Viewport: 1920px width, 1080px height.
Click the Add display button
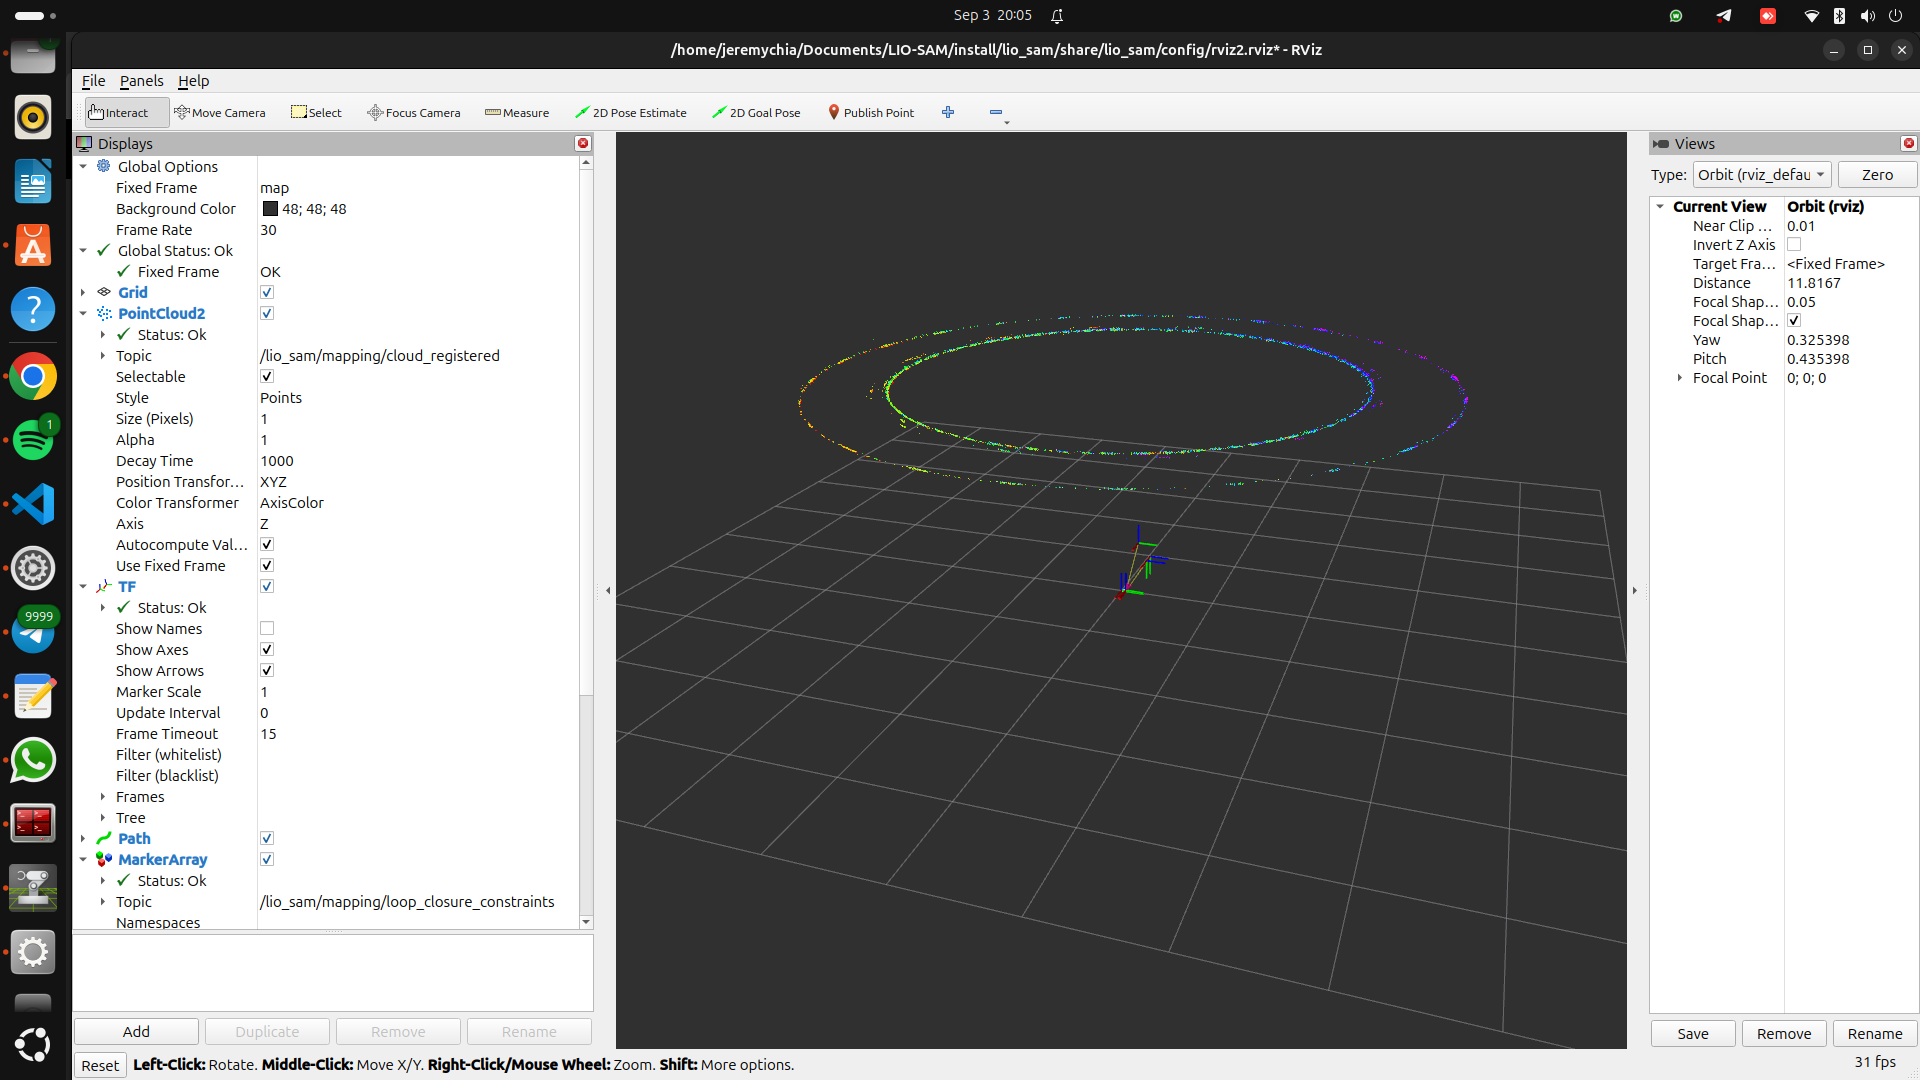pyautogui.click(x=136, y=1032)
